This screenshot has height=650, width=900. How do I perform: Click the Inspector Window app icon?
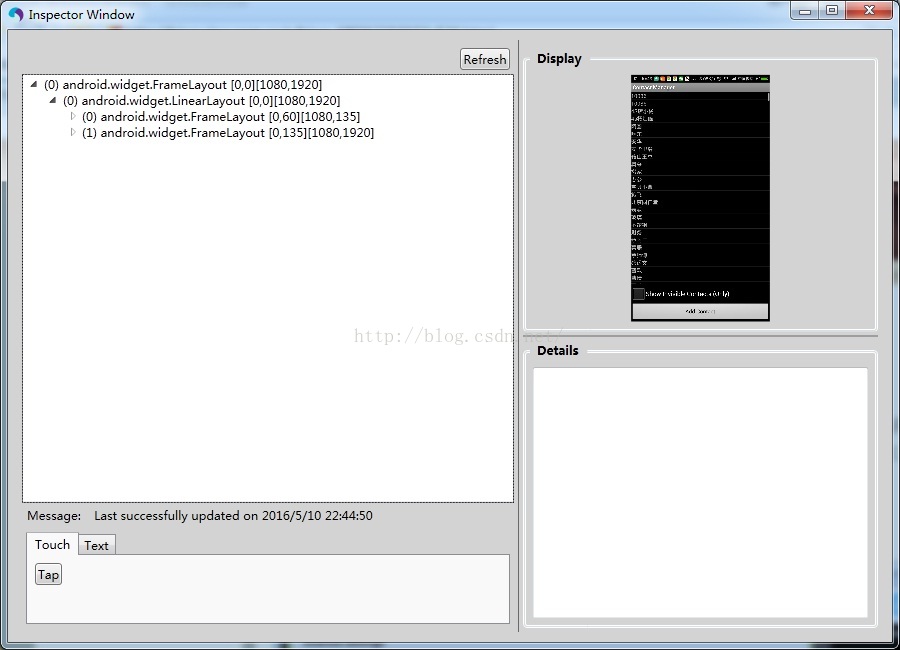[x=15, y=14]
